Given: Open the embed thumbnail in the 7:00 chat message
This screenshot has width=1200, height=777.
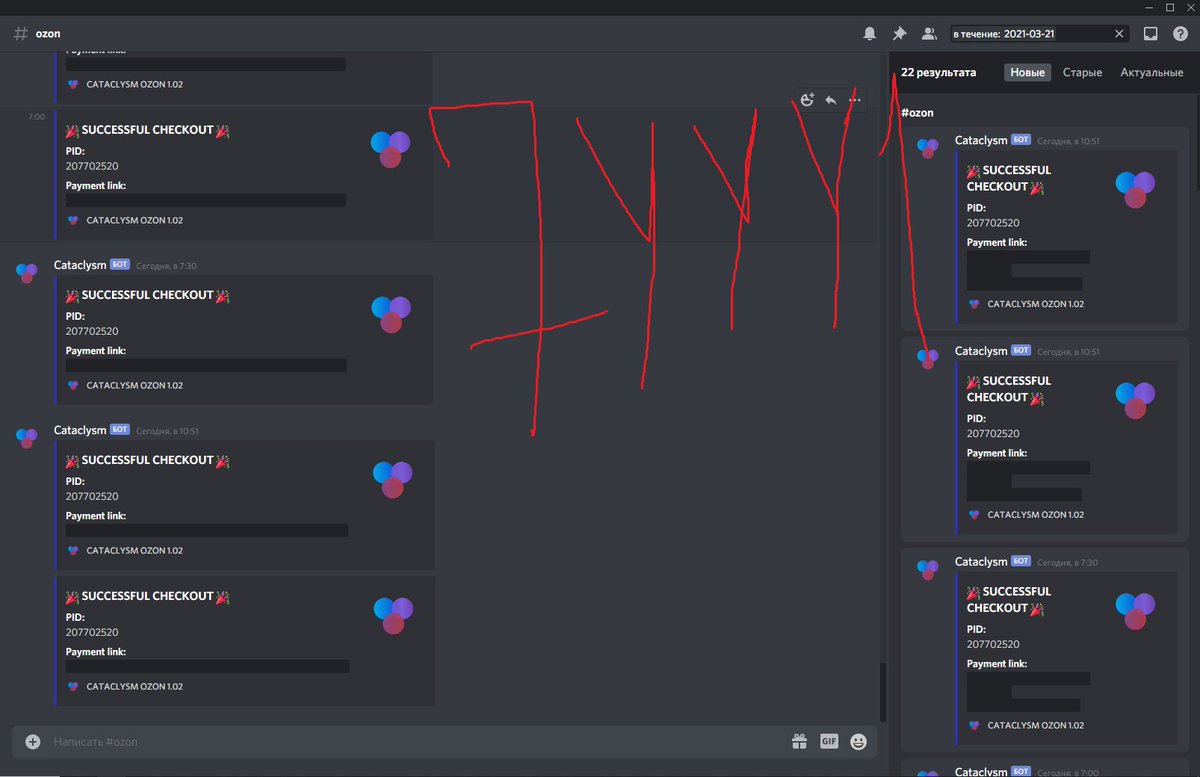Looking at the screenshot, I should (391, 149).
